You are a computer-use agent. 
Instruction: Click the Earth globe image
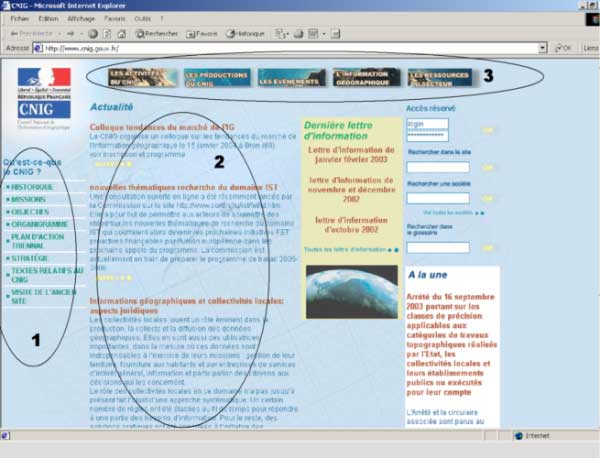coord(352,292)
